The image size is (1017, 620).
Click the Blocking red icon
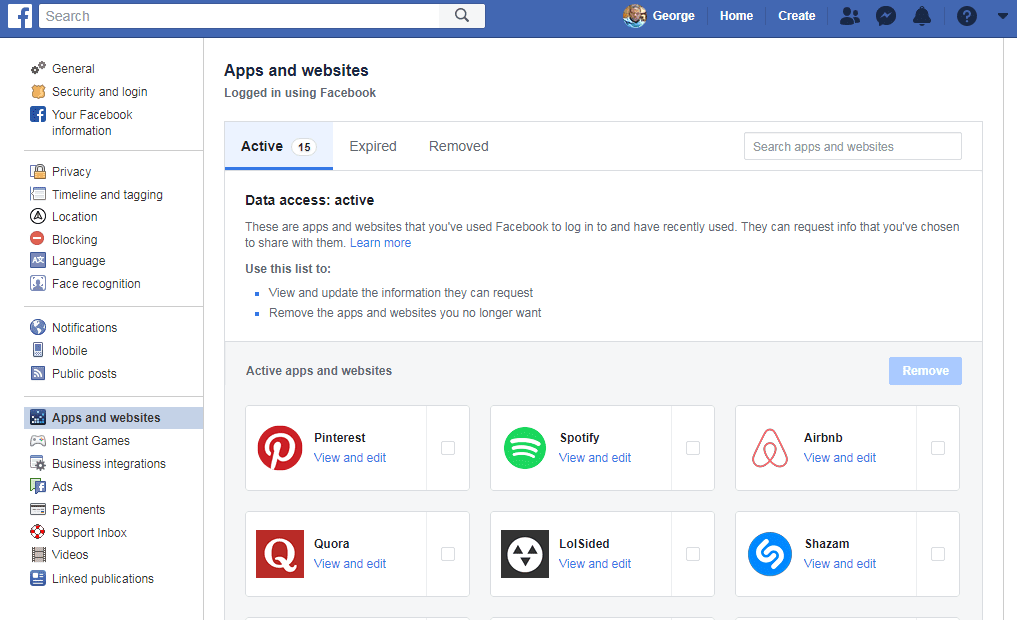38,239
